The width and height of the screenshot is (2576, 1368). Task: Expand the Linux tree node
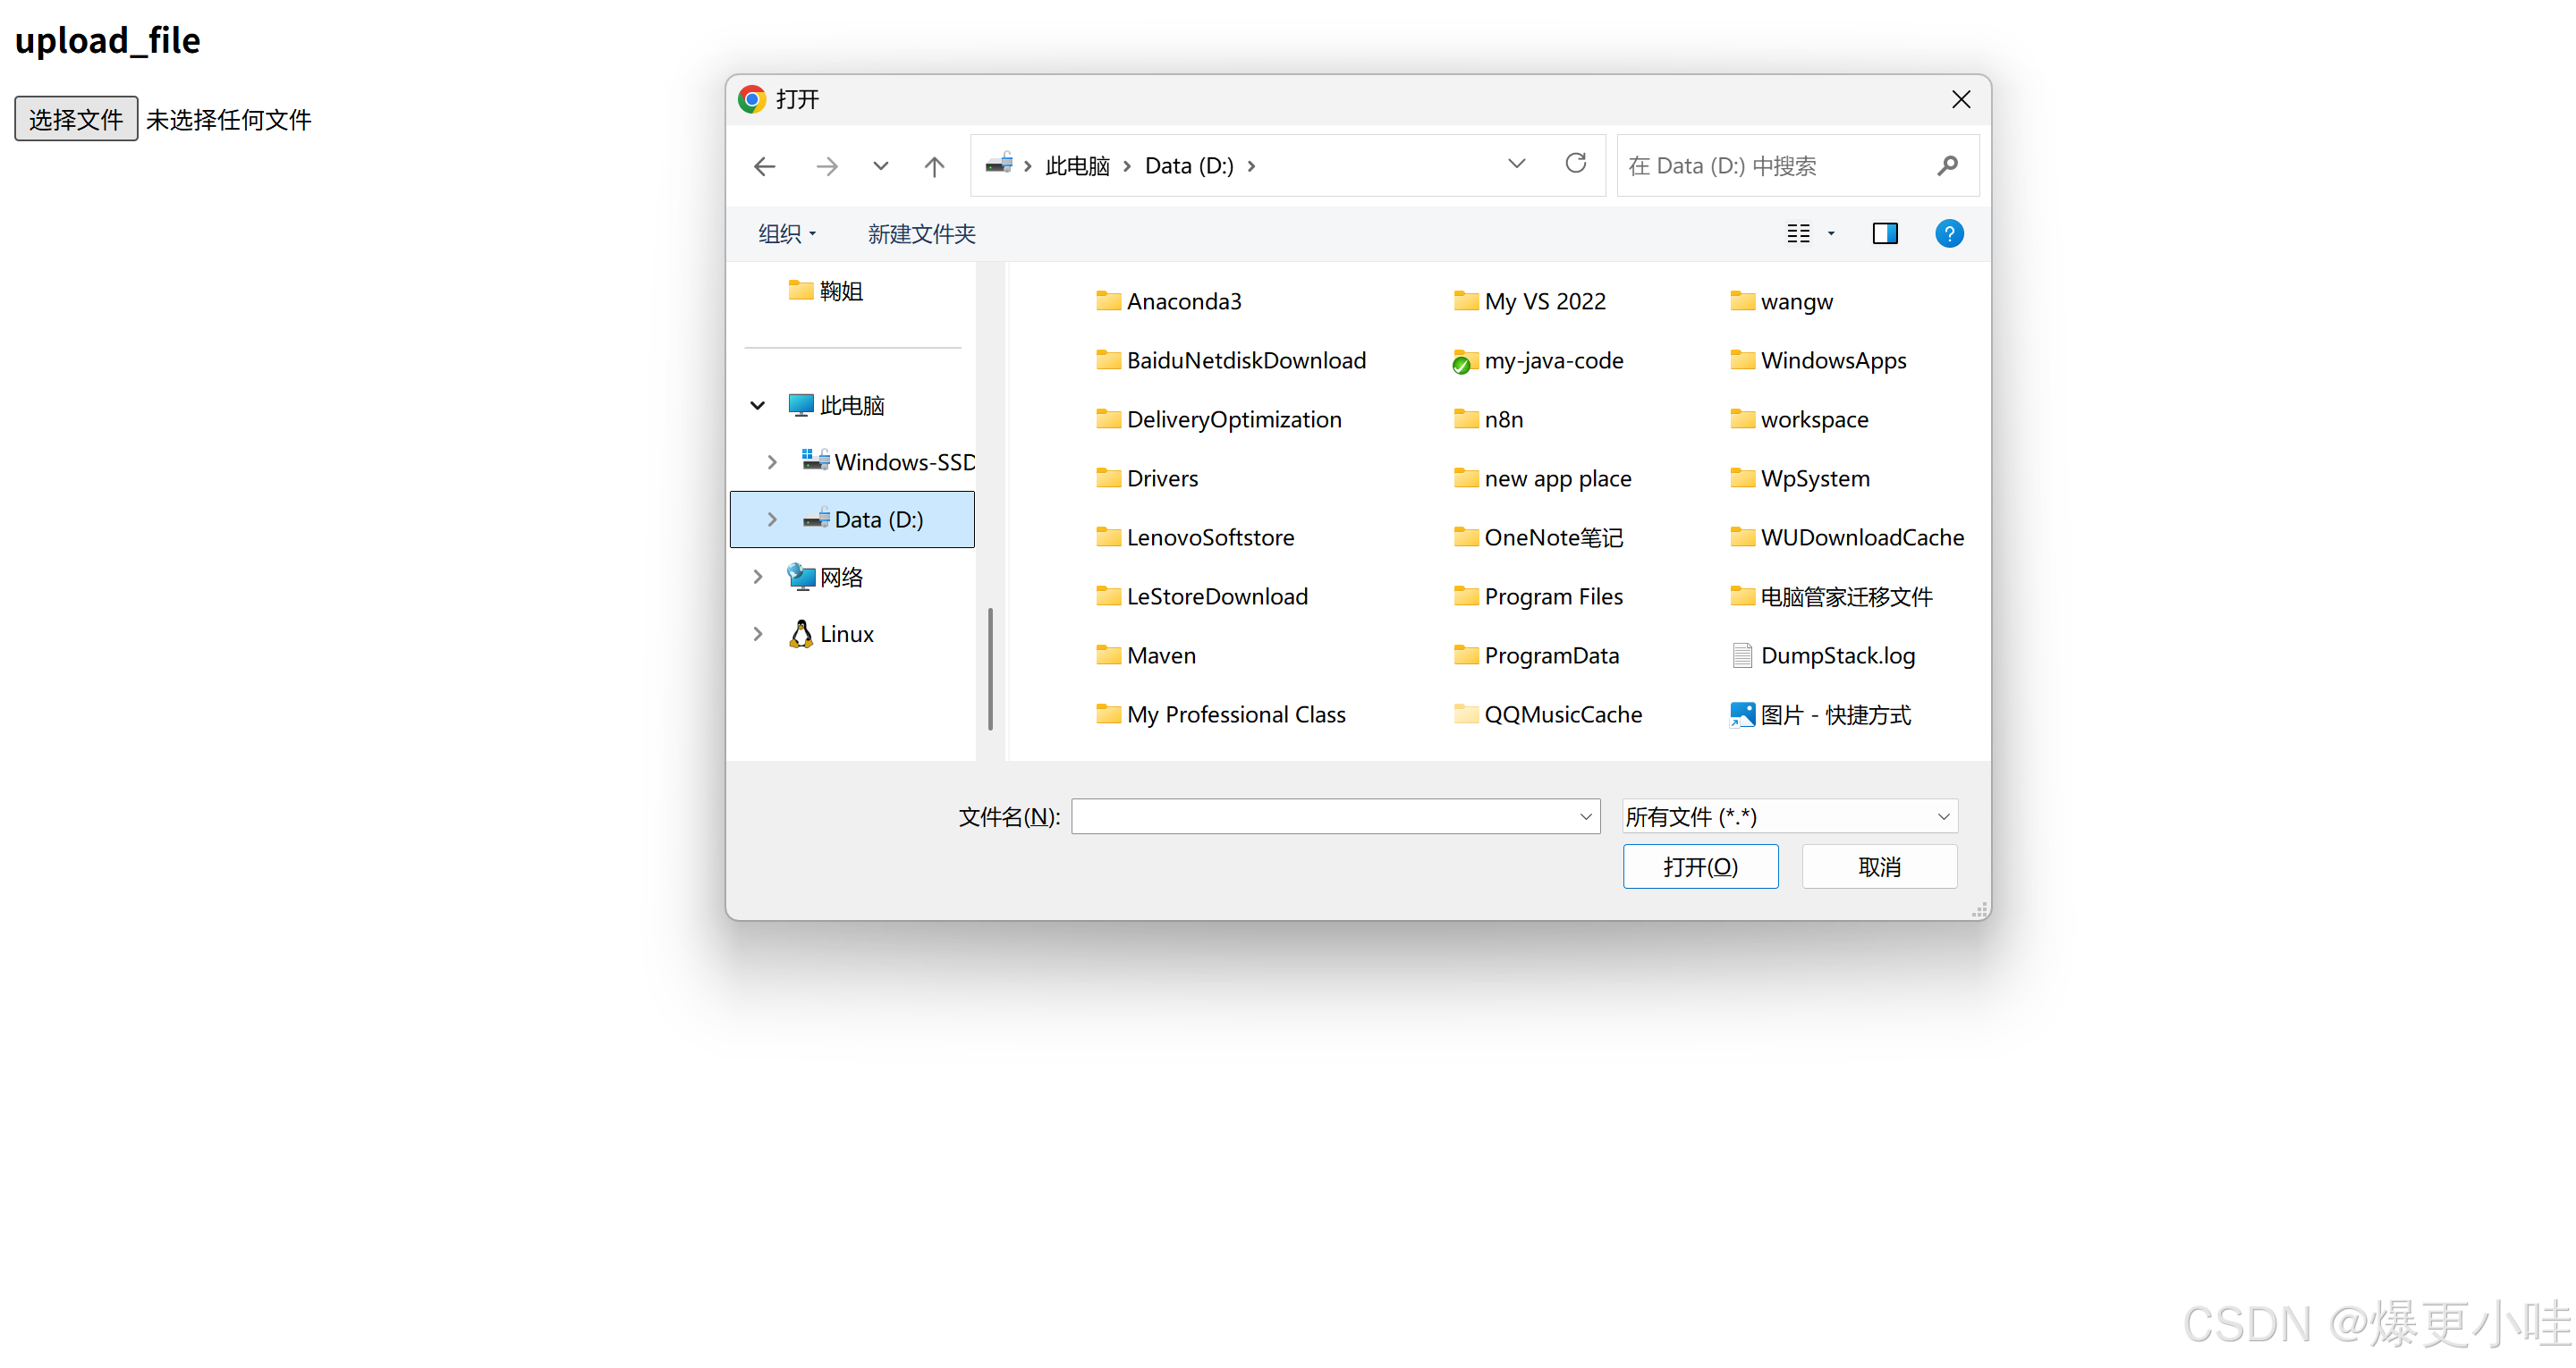pyautogui.click(x=757, y=634)
